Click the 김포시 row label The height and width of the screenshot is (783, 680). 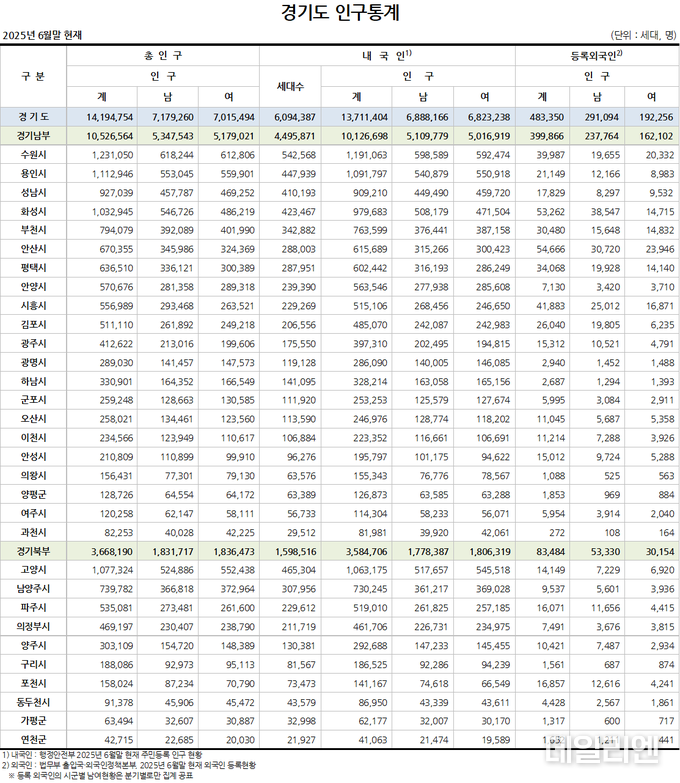[33, 325]
